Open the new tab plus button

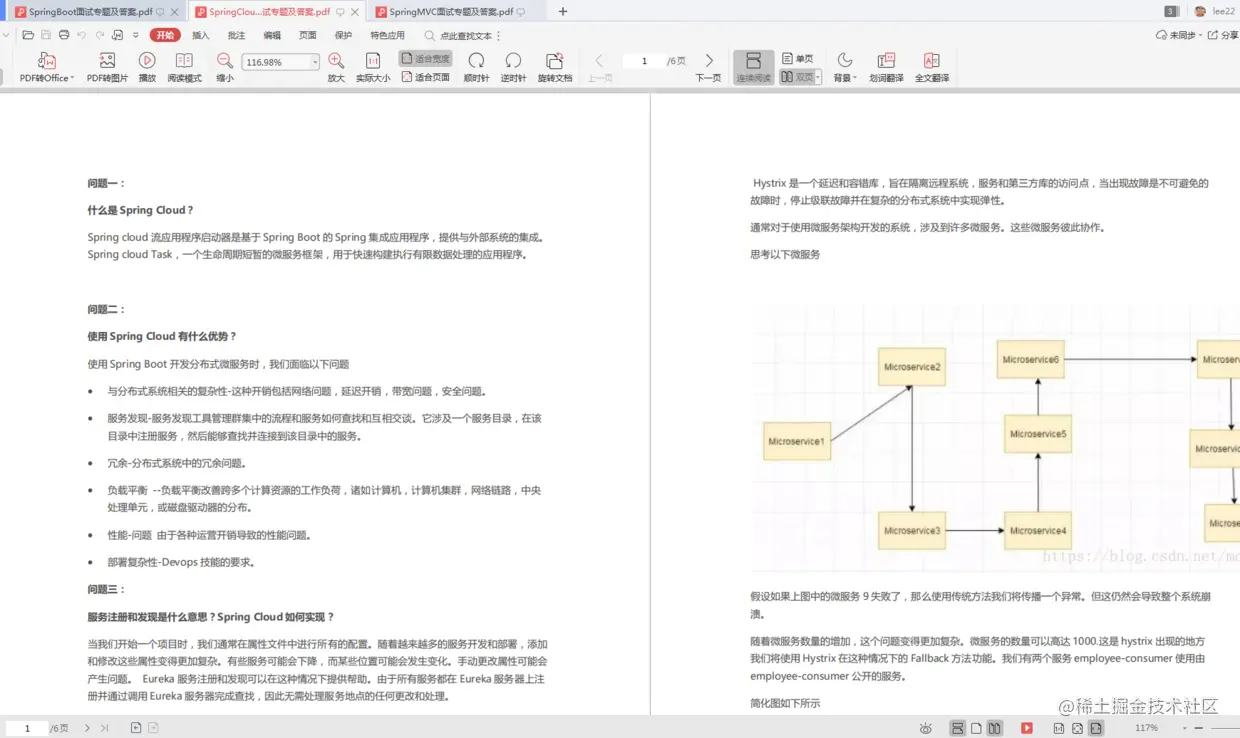coord(563,11)
